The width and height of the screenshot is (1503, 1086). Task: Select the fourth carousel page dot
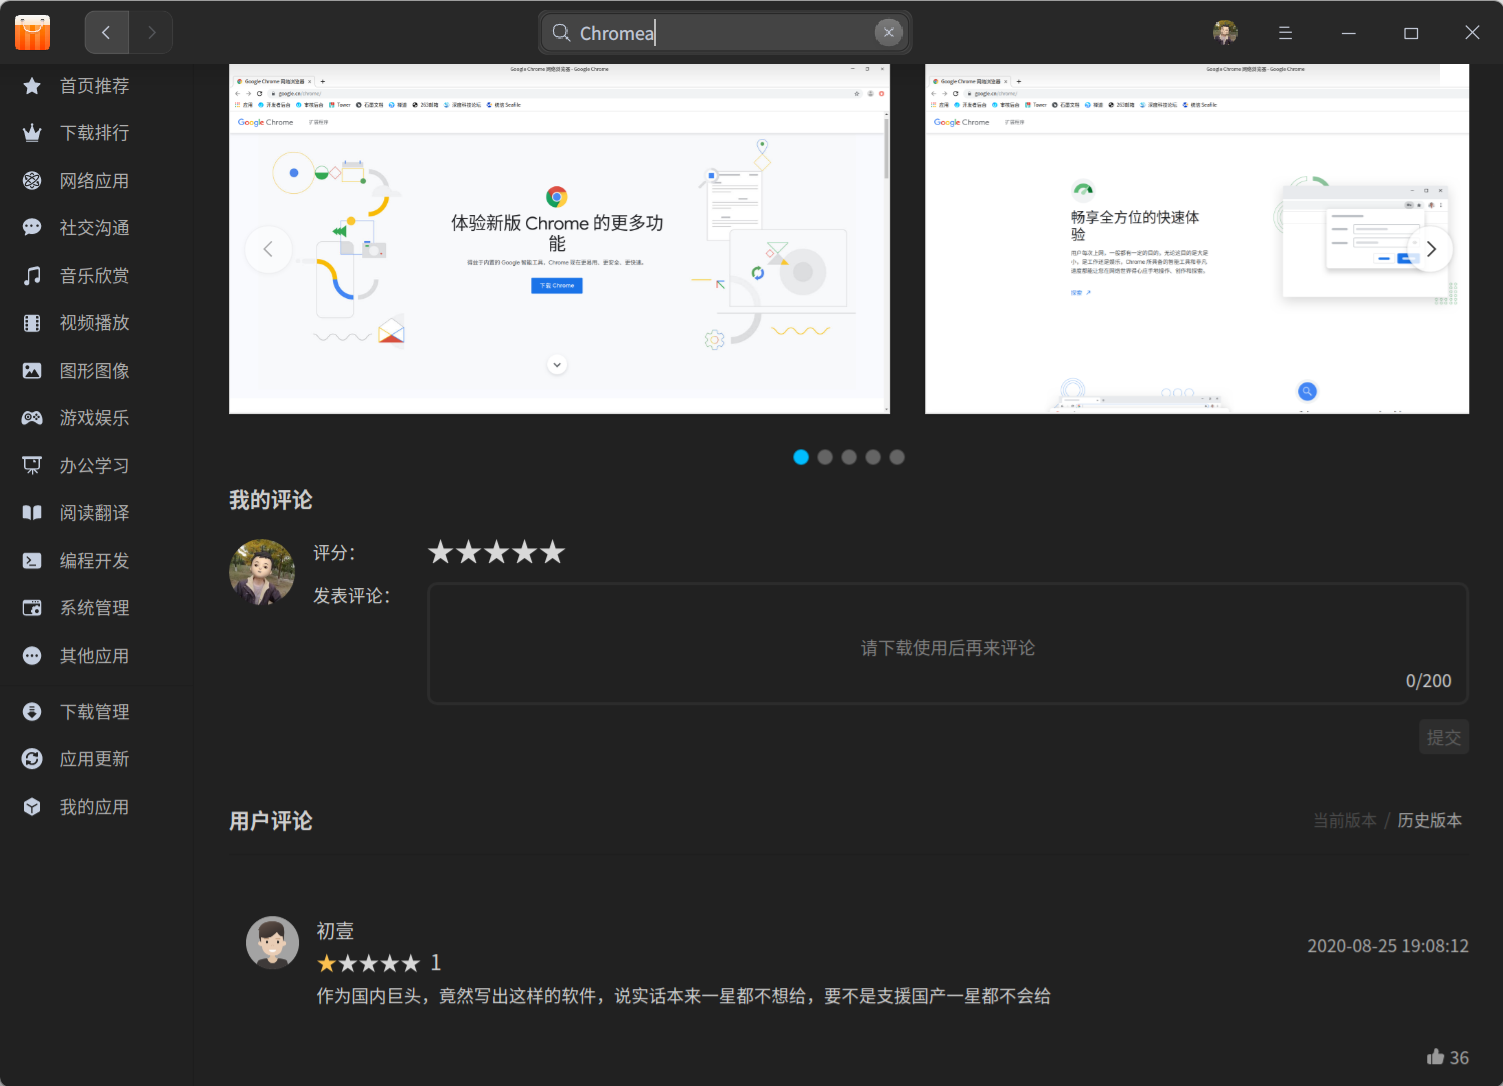click(873, 457)
